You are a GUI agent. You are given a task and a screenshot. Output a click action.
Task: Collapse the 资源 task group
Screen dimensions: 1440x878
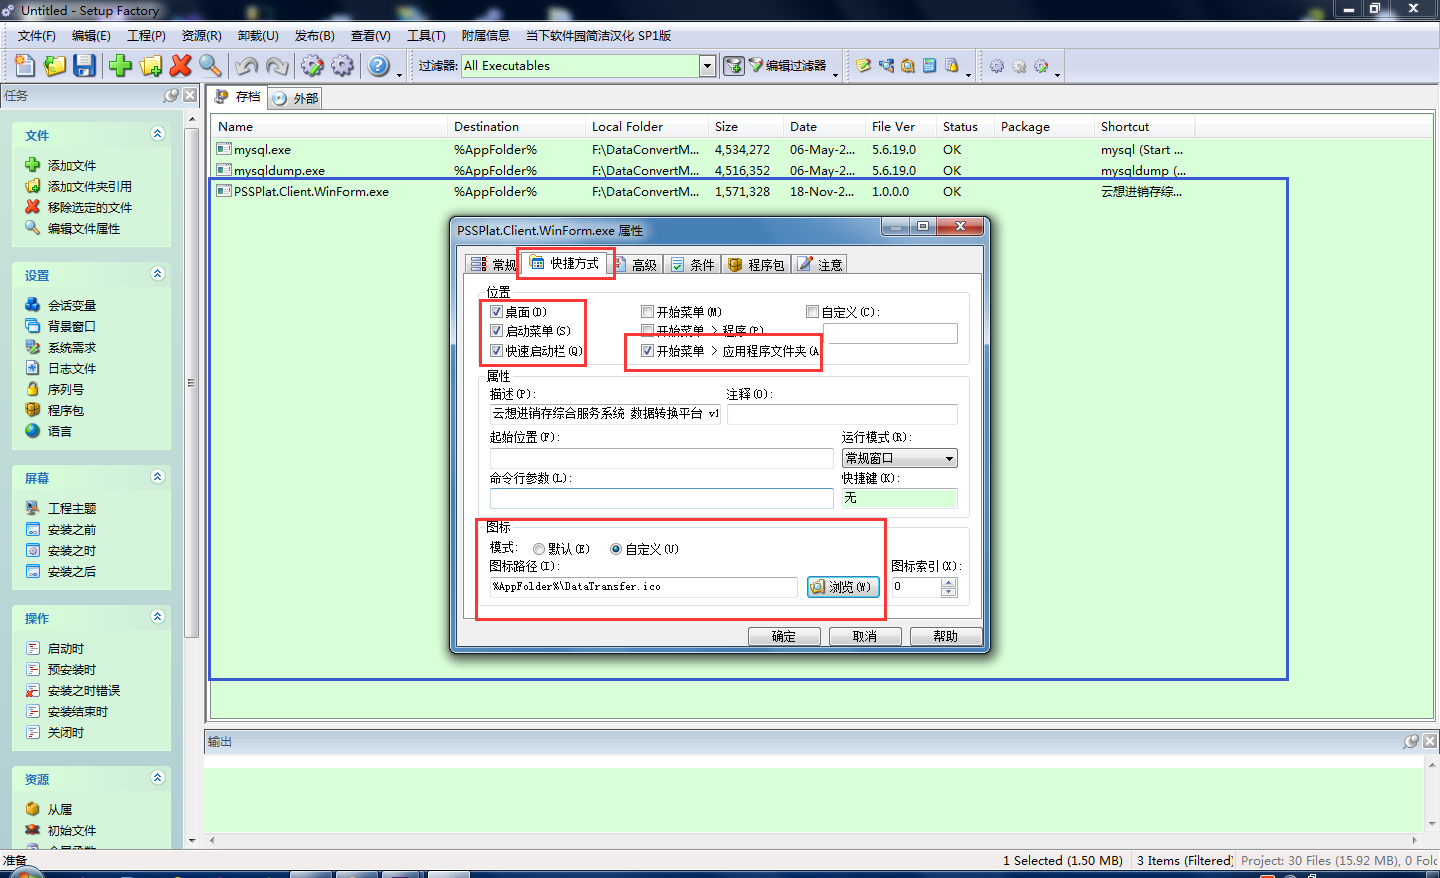tap(157, 777)
